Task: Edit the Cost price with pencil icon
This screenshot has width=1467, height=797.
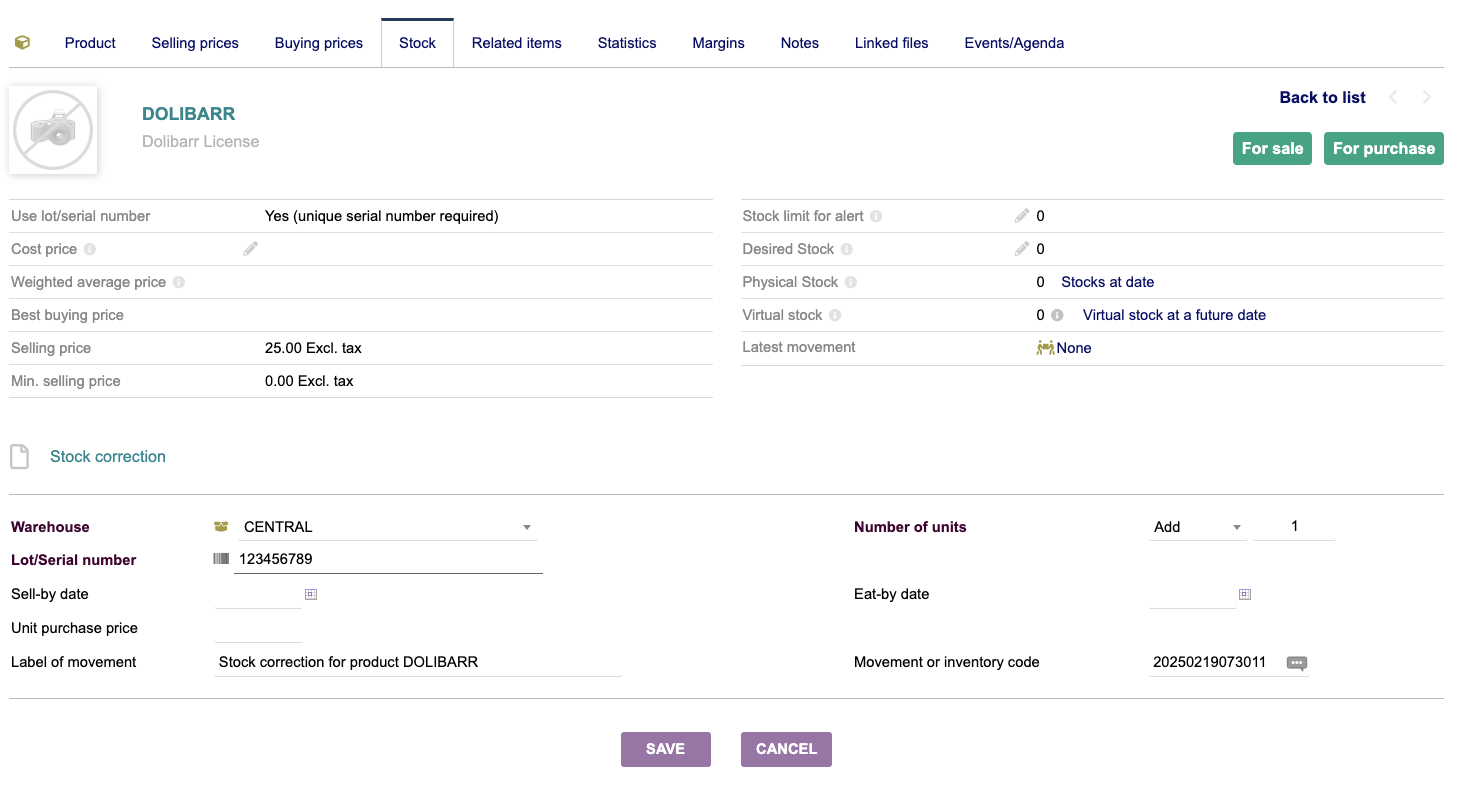Action: [250, 249]
